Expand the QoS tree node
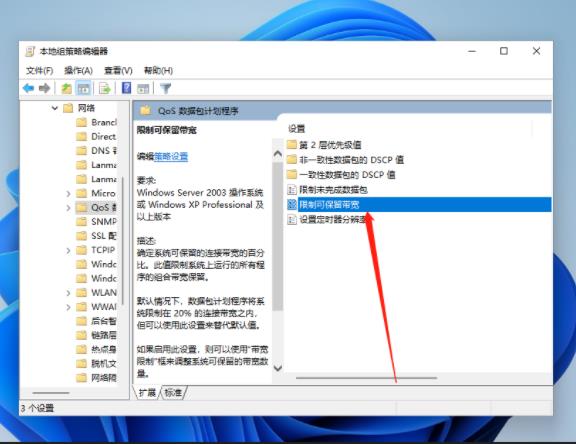 pos(68,207)
